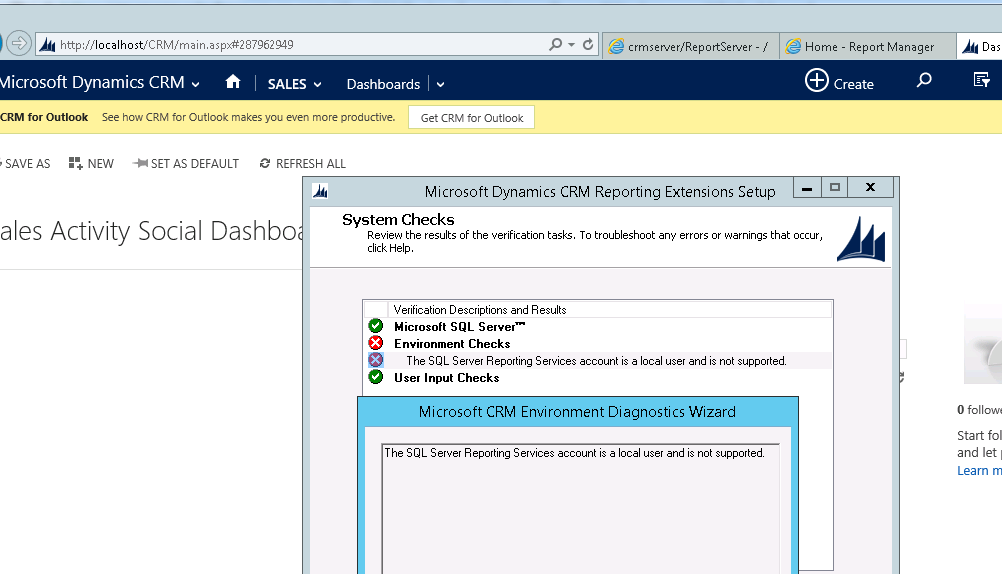Click the Learn more link on the right
Viewport: 1002px width, 574px height.
coord(979,470)
